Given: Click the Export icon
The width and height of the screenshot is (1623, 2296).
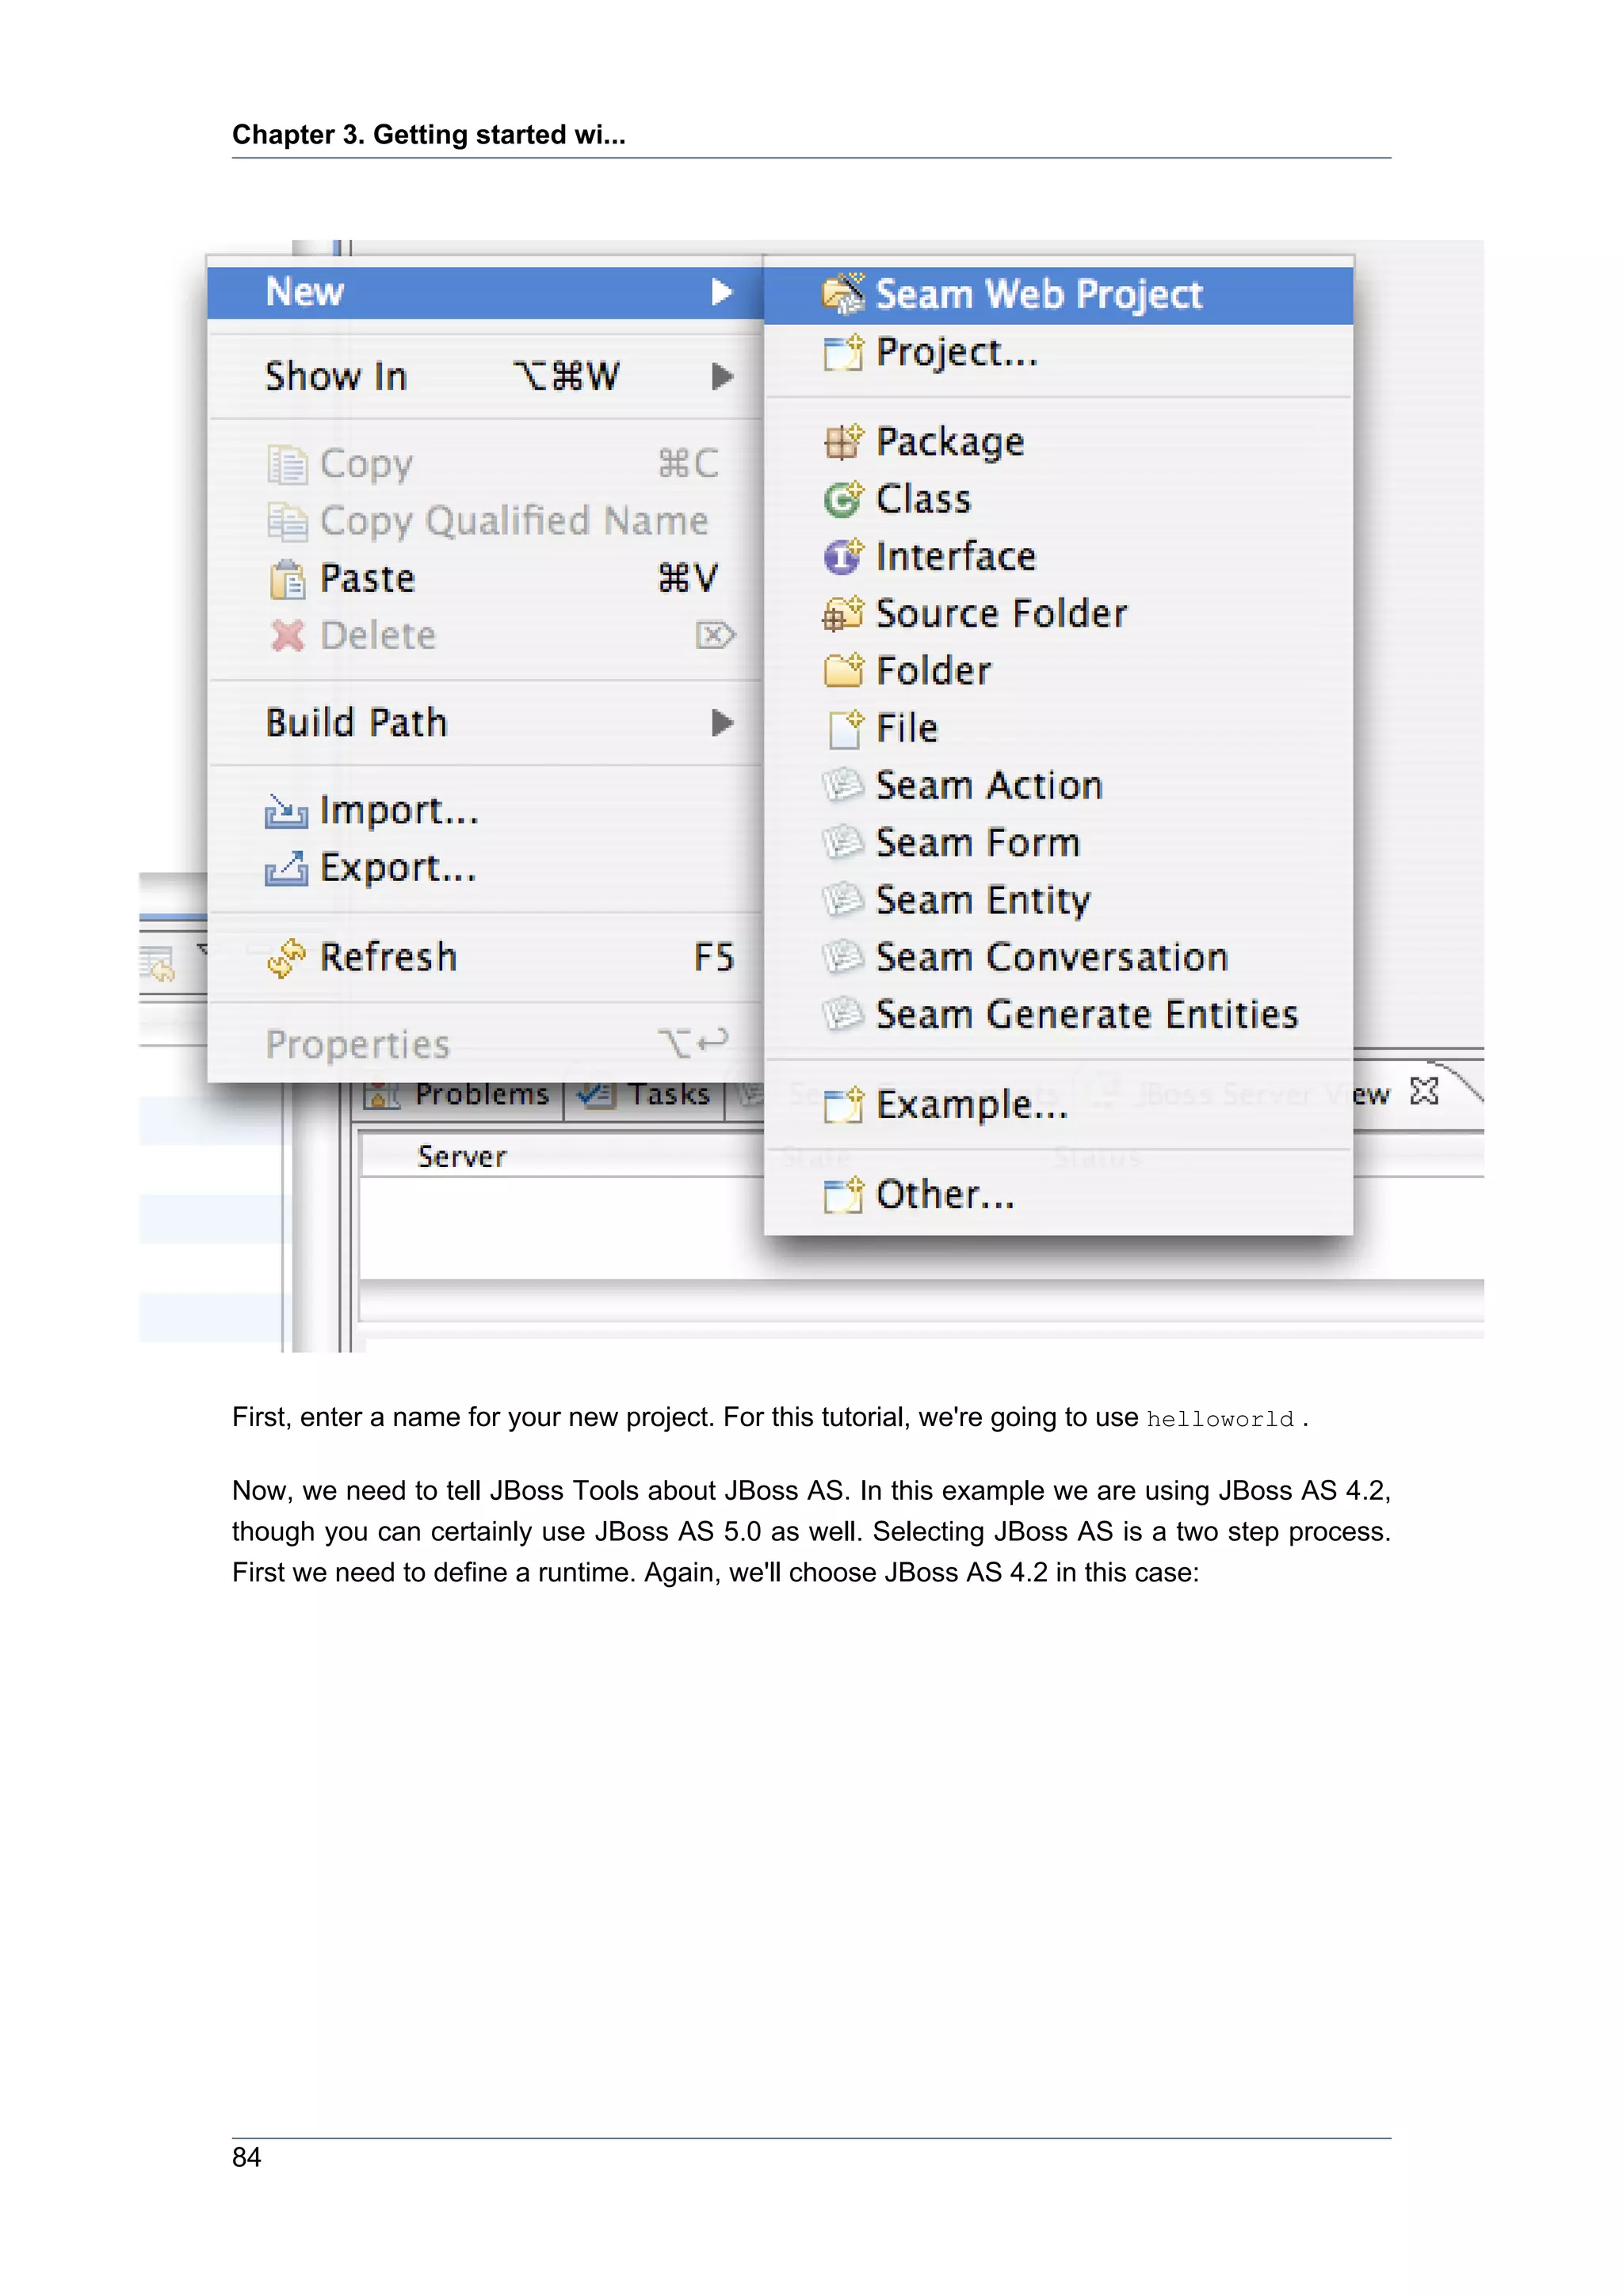Looking at the screenshot, I should (x=286, y=868).
